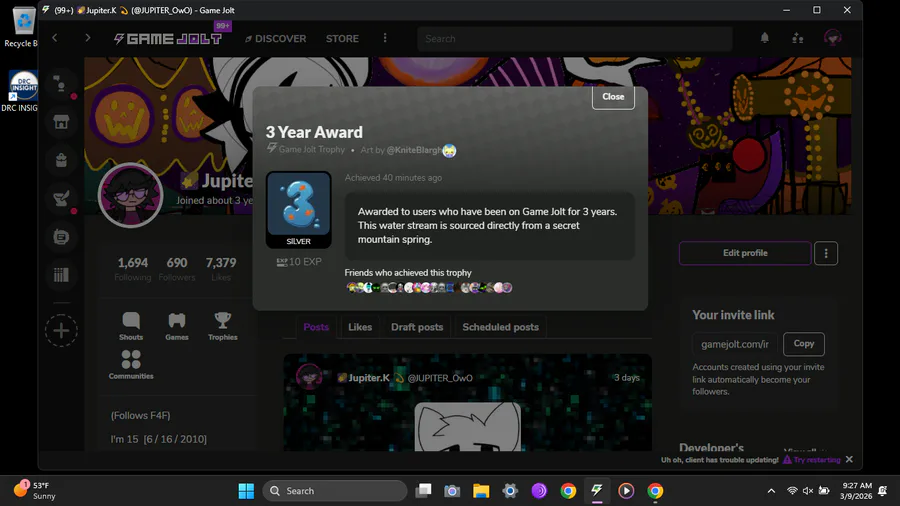Show hidden system tray icons

(771, 491)
